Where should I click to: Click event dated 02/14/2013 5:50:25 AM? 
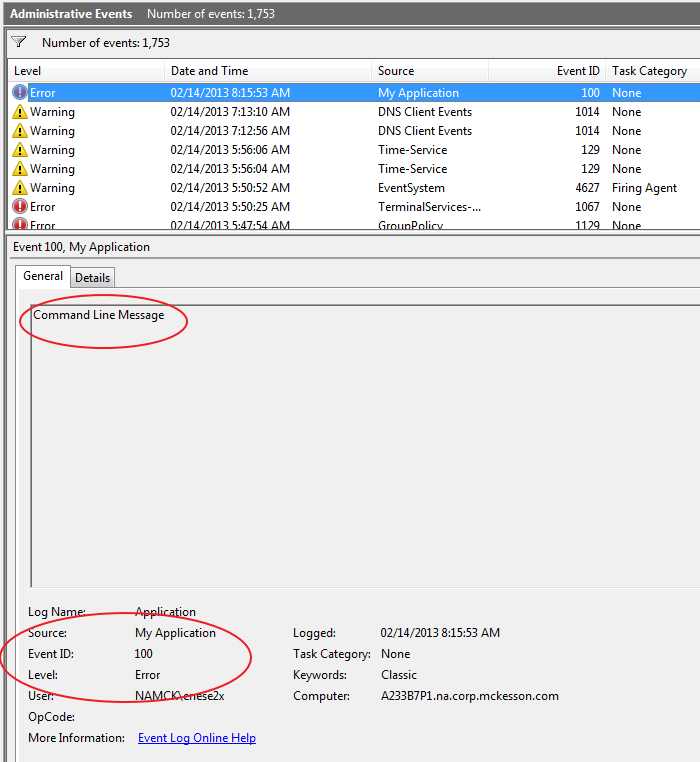[x=230, y=207]
